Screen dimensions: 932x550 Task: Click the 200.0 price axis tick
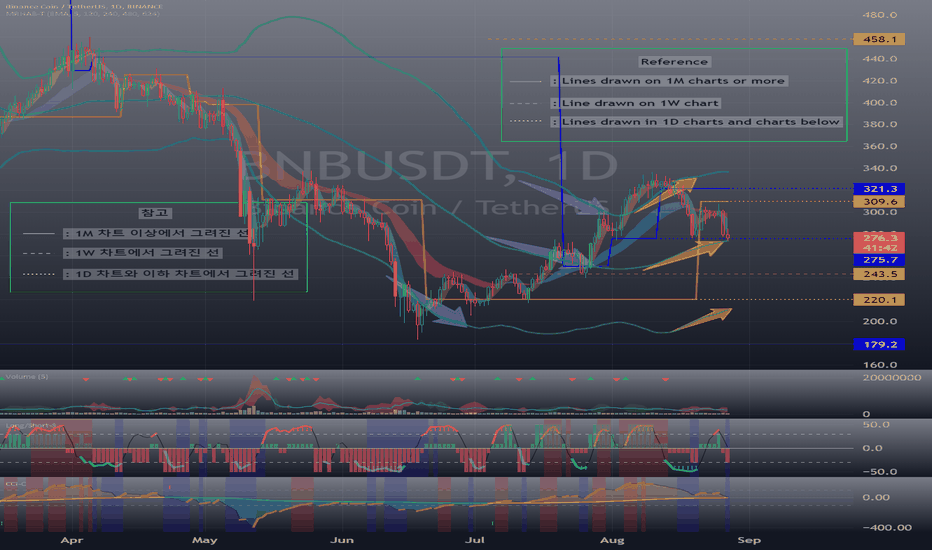(880, 322)
